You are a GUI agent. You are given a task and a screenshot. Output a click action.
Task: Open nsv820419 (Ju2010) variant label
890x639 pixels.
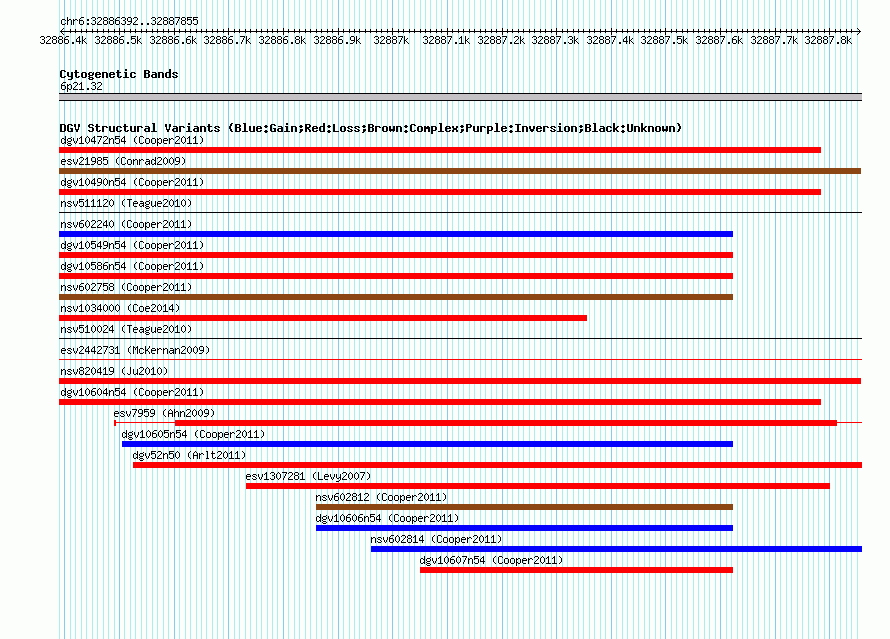pyautogui.click(x=114, y=371)
